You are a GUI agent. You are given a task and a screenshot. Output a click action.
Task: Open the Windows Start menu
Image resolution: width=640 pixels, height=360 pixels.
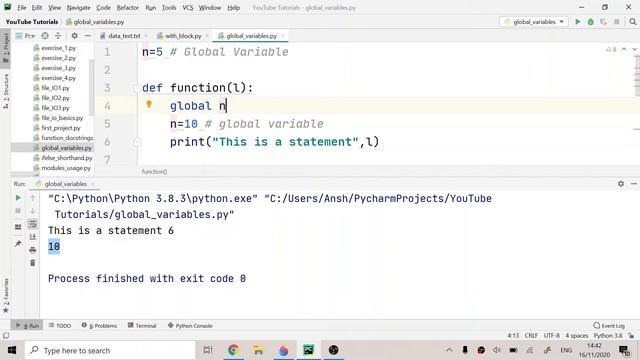point(12,350)
